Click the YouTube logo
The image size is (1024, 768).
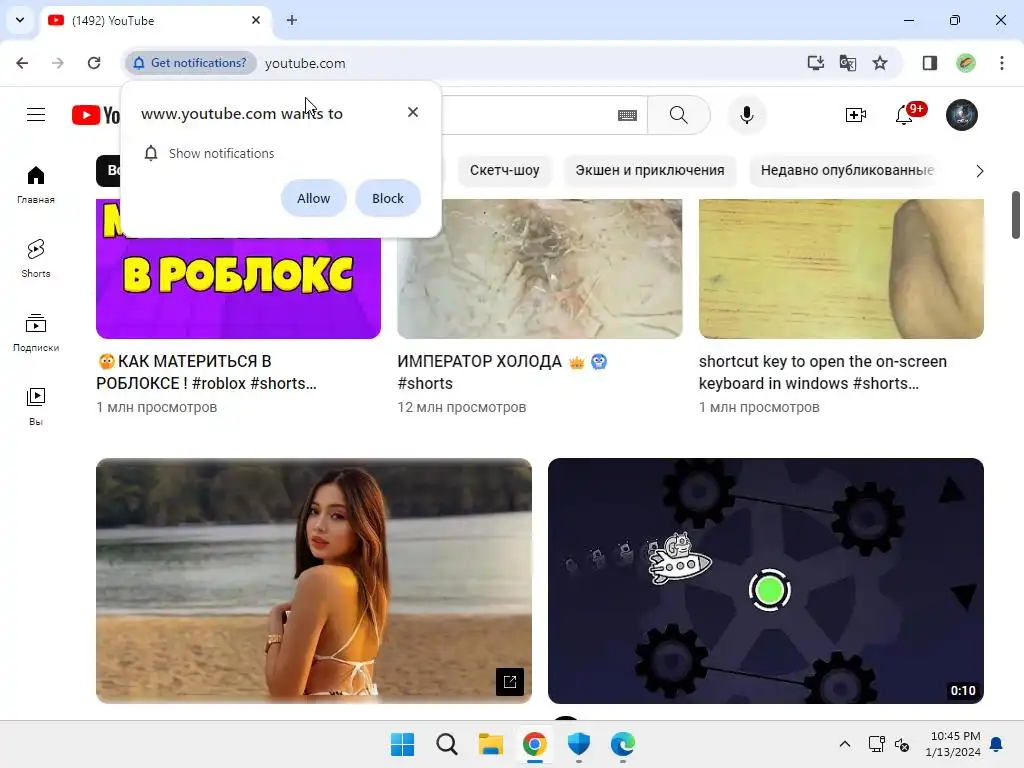tap(96, 115)
